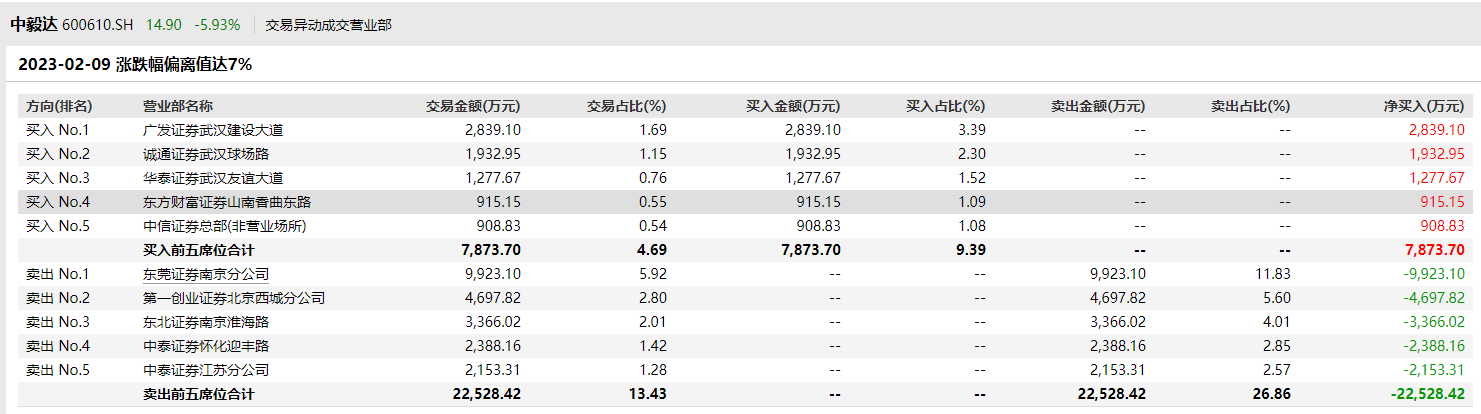The image size is (1481, 414).
Task: Click the 600610.SH stock code
Action: pos(97,24)
